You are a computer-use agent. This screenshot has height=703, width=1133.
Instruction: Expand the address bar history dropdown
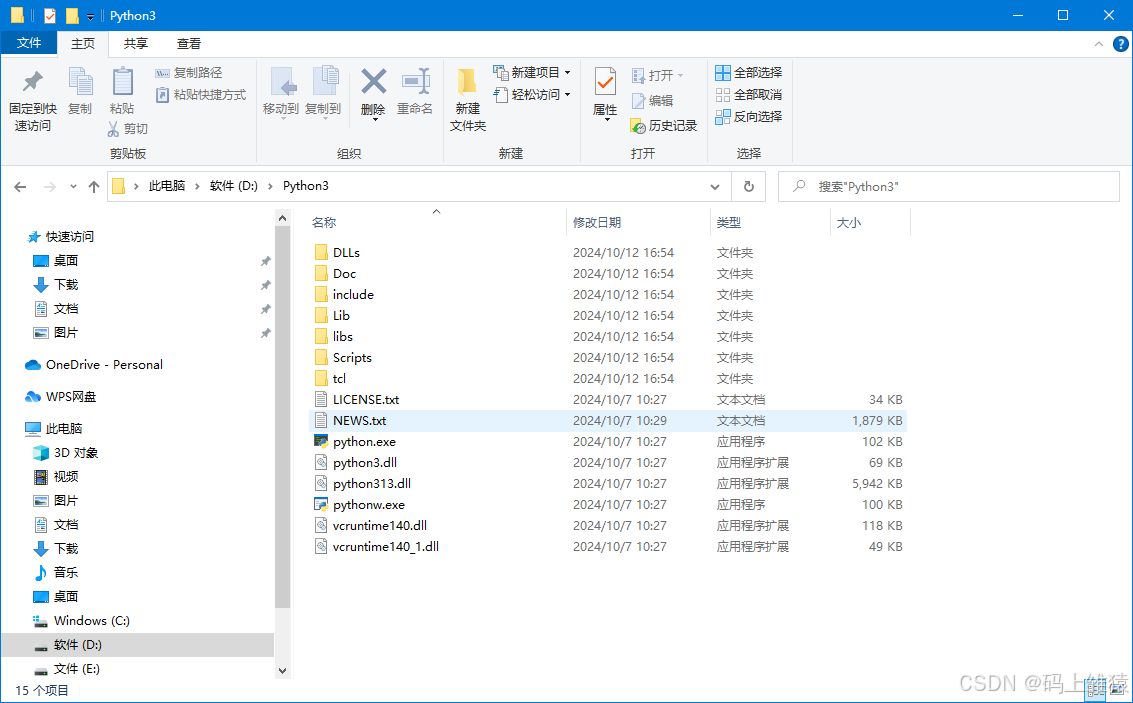(x=715, y=186)
